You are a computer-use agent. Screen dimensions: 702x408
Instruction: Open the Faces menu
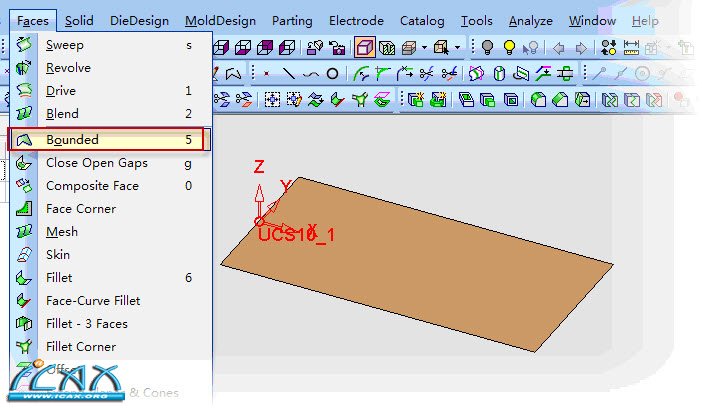point(33,21)
